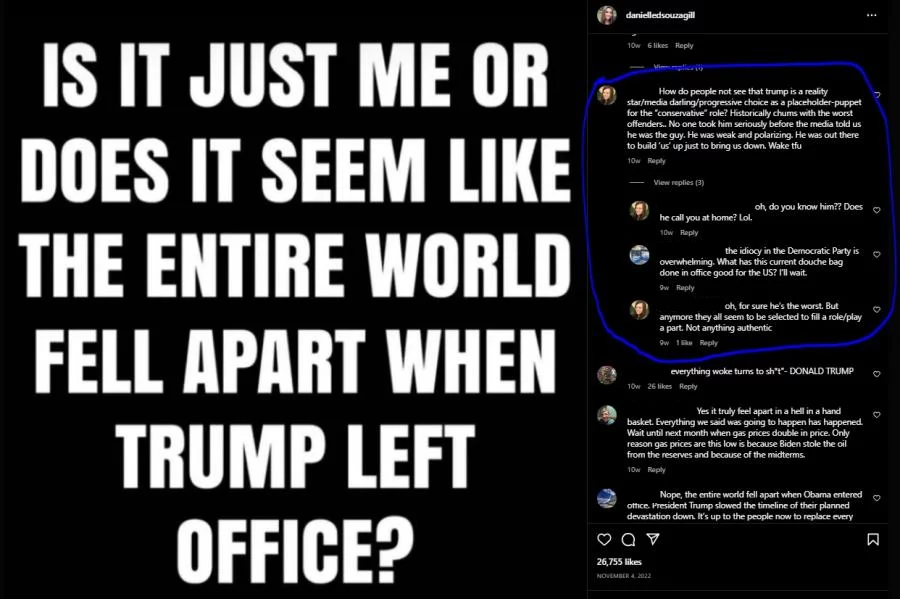
Task: Expand the partially hidden View replies link at top
Action: click(678, 67)
